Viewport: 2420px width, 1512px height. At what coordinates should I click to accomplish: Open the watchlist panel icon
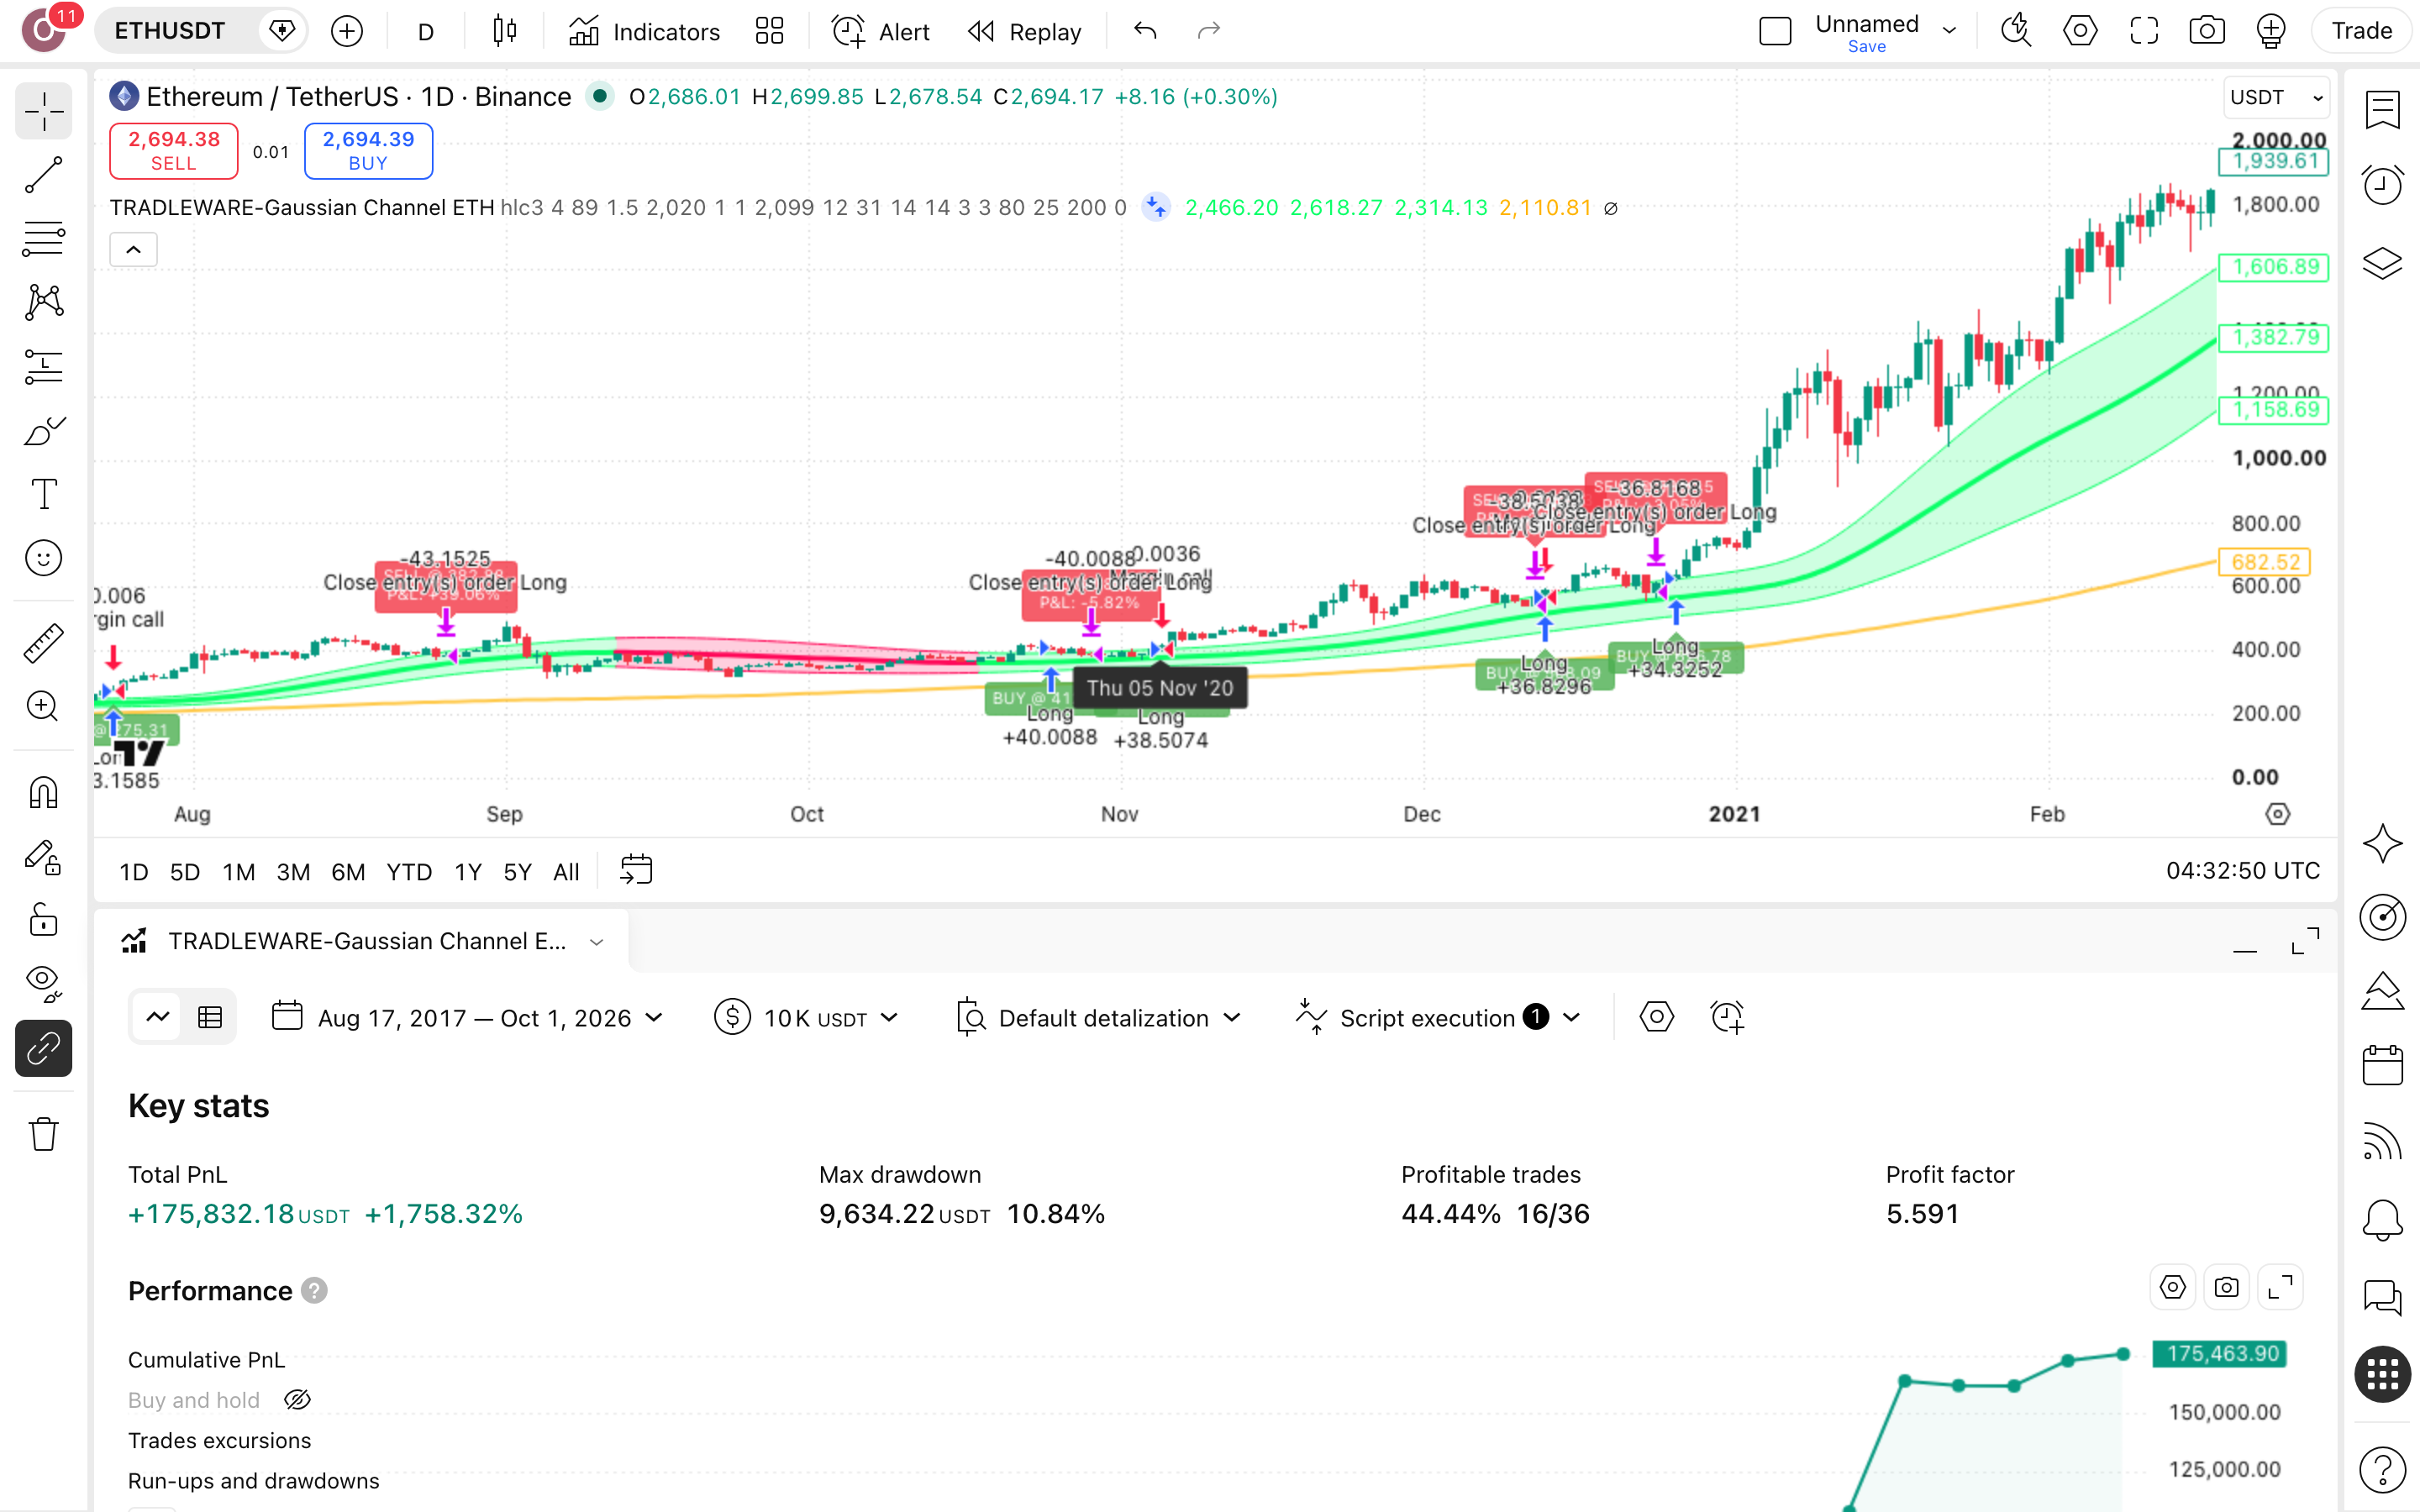click(x=2383, y=109)
